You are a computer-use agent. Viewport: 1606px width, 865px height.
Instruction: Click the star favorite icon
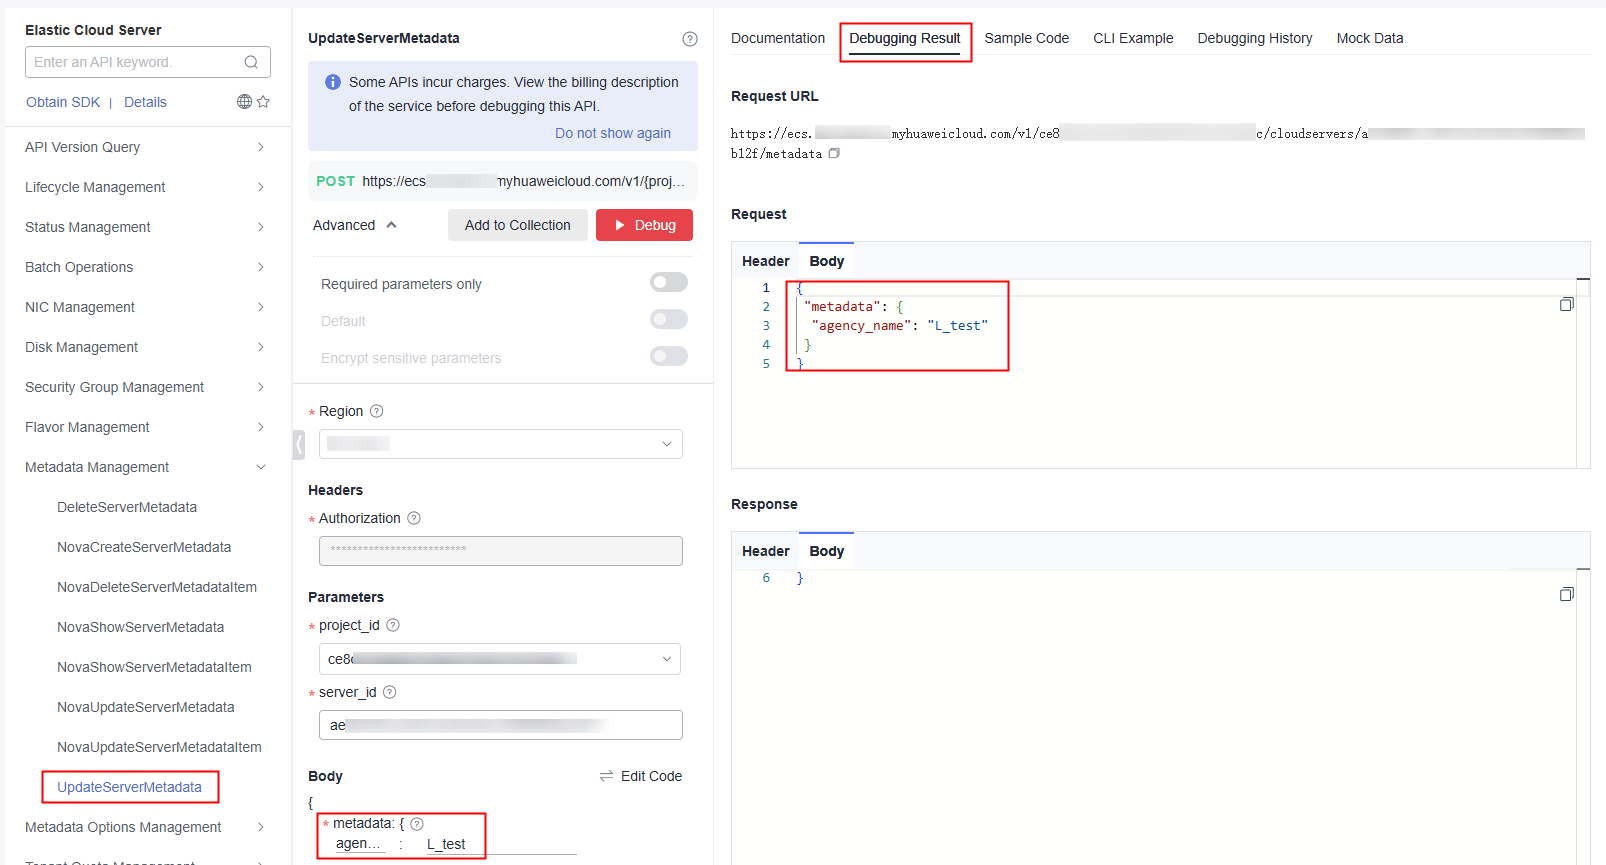(x=263, y=101)
